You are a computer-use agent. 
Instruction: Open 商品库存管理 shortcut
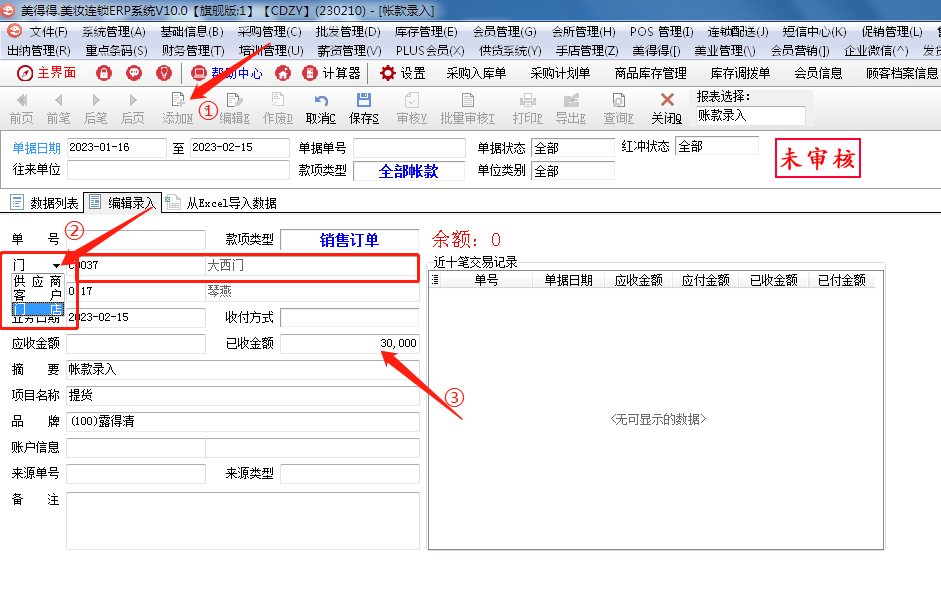point(651,73)
